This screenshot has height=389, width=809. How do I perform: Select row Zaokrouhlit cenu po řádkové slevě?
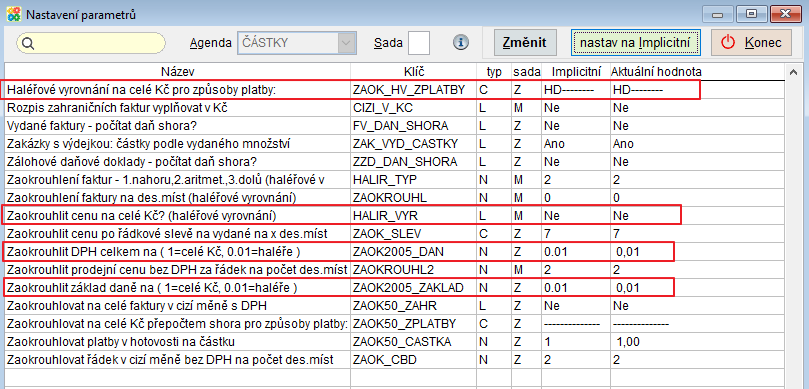click(x=394, y=234)
